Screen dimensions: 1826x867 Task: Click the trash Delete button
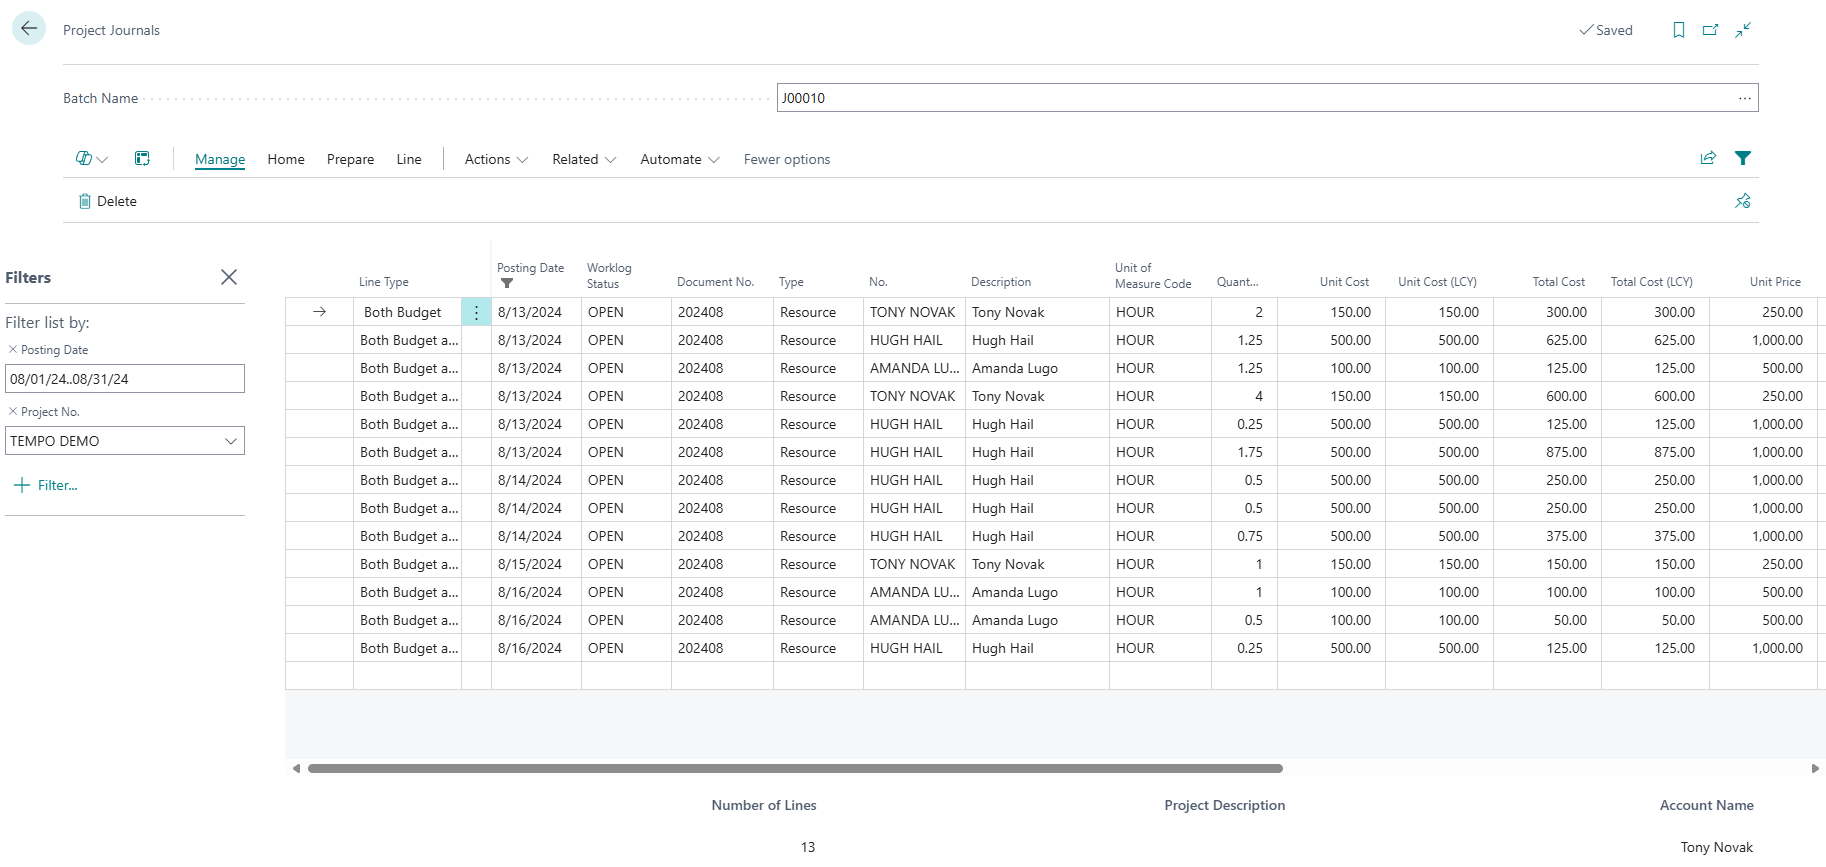pyautogui.click(x=108, y=201)
